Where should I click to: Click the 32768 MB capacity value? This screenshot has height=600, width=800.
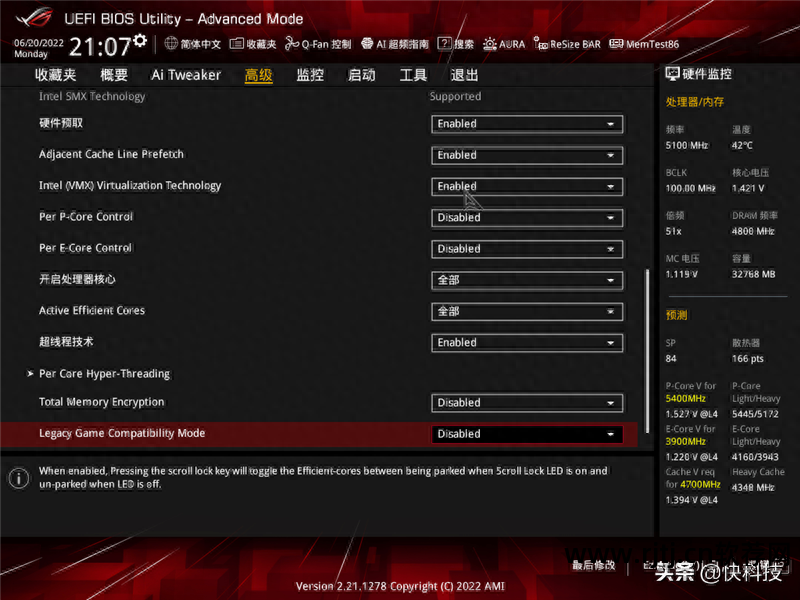click(x=754, y=274)
